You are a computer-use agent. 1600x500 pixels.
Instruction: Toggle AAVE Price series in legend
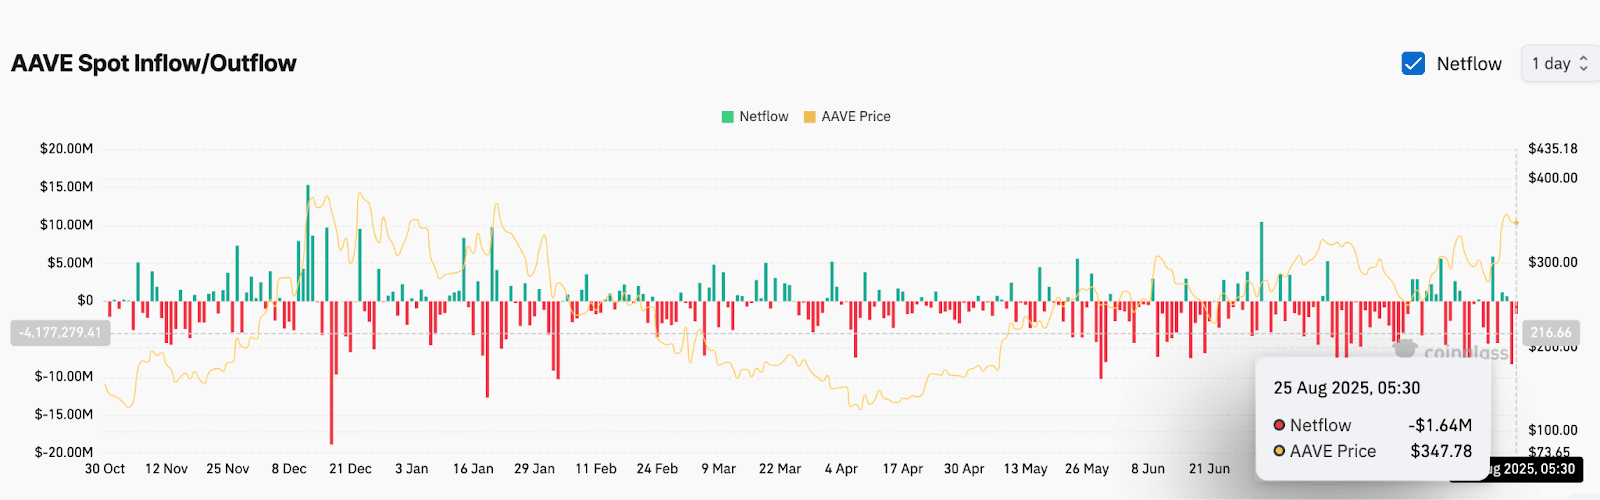click(847, 117)
